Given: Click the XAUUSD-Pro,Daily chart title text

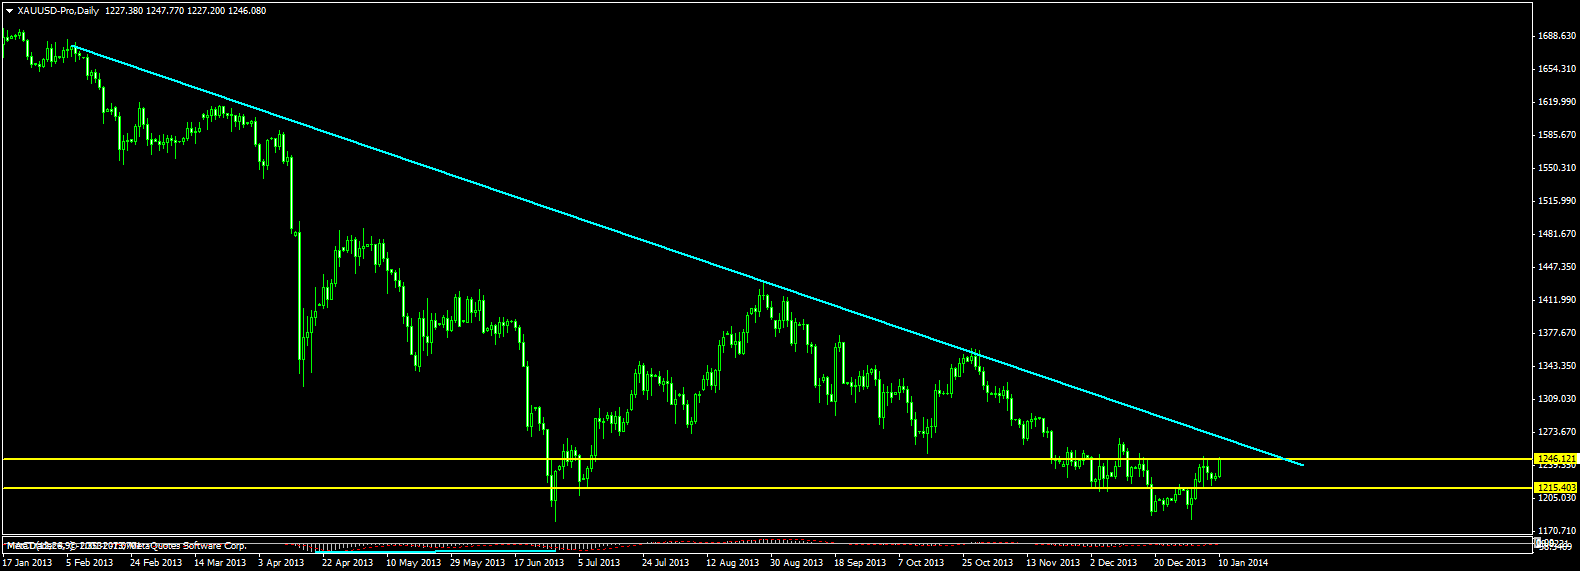Looking at the screenshot, I should [58, 11].
